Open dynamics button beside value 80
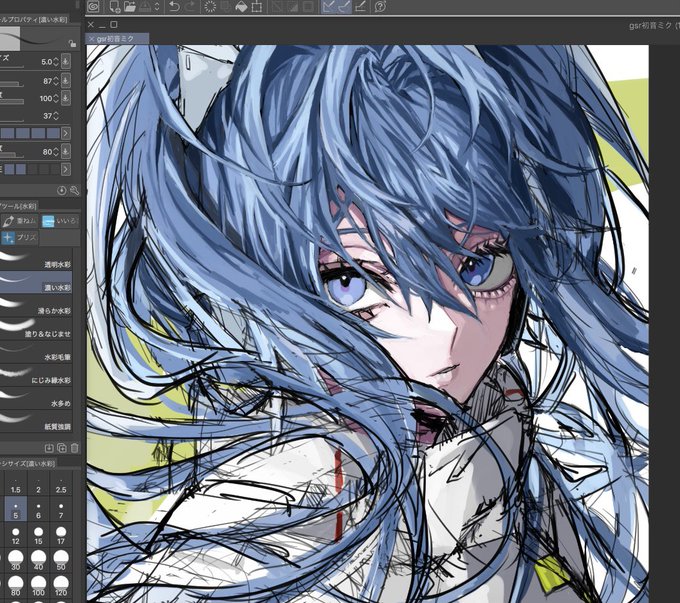 65,151
